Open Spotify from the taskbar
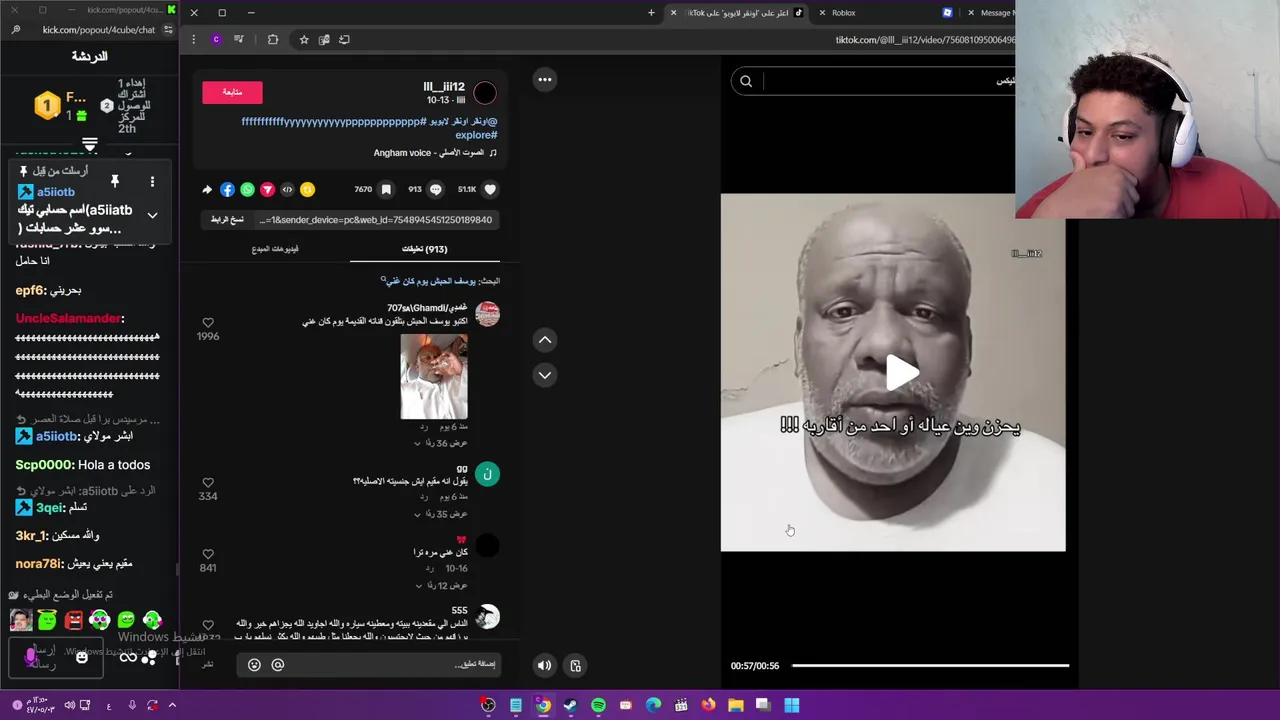Viewport: 1280px width, 720px height. coord(598,705)
